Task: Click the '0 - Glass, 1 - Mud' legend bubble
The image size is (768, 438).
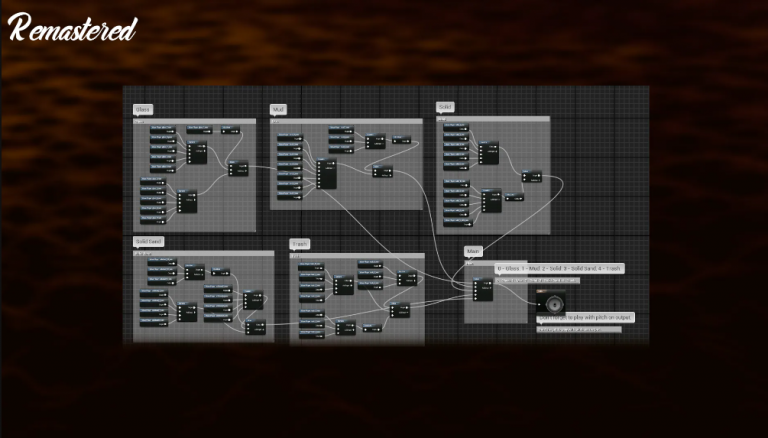Action: [x=559, y=268]
